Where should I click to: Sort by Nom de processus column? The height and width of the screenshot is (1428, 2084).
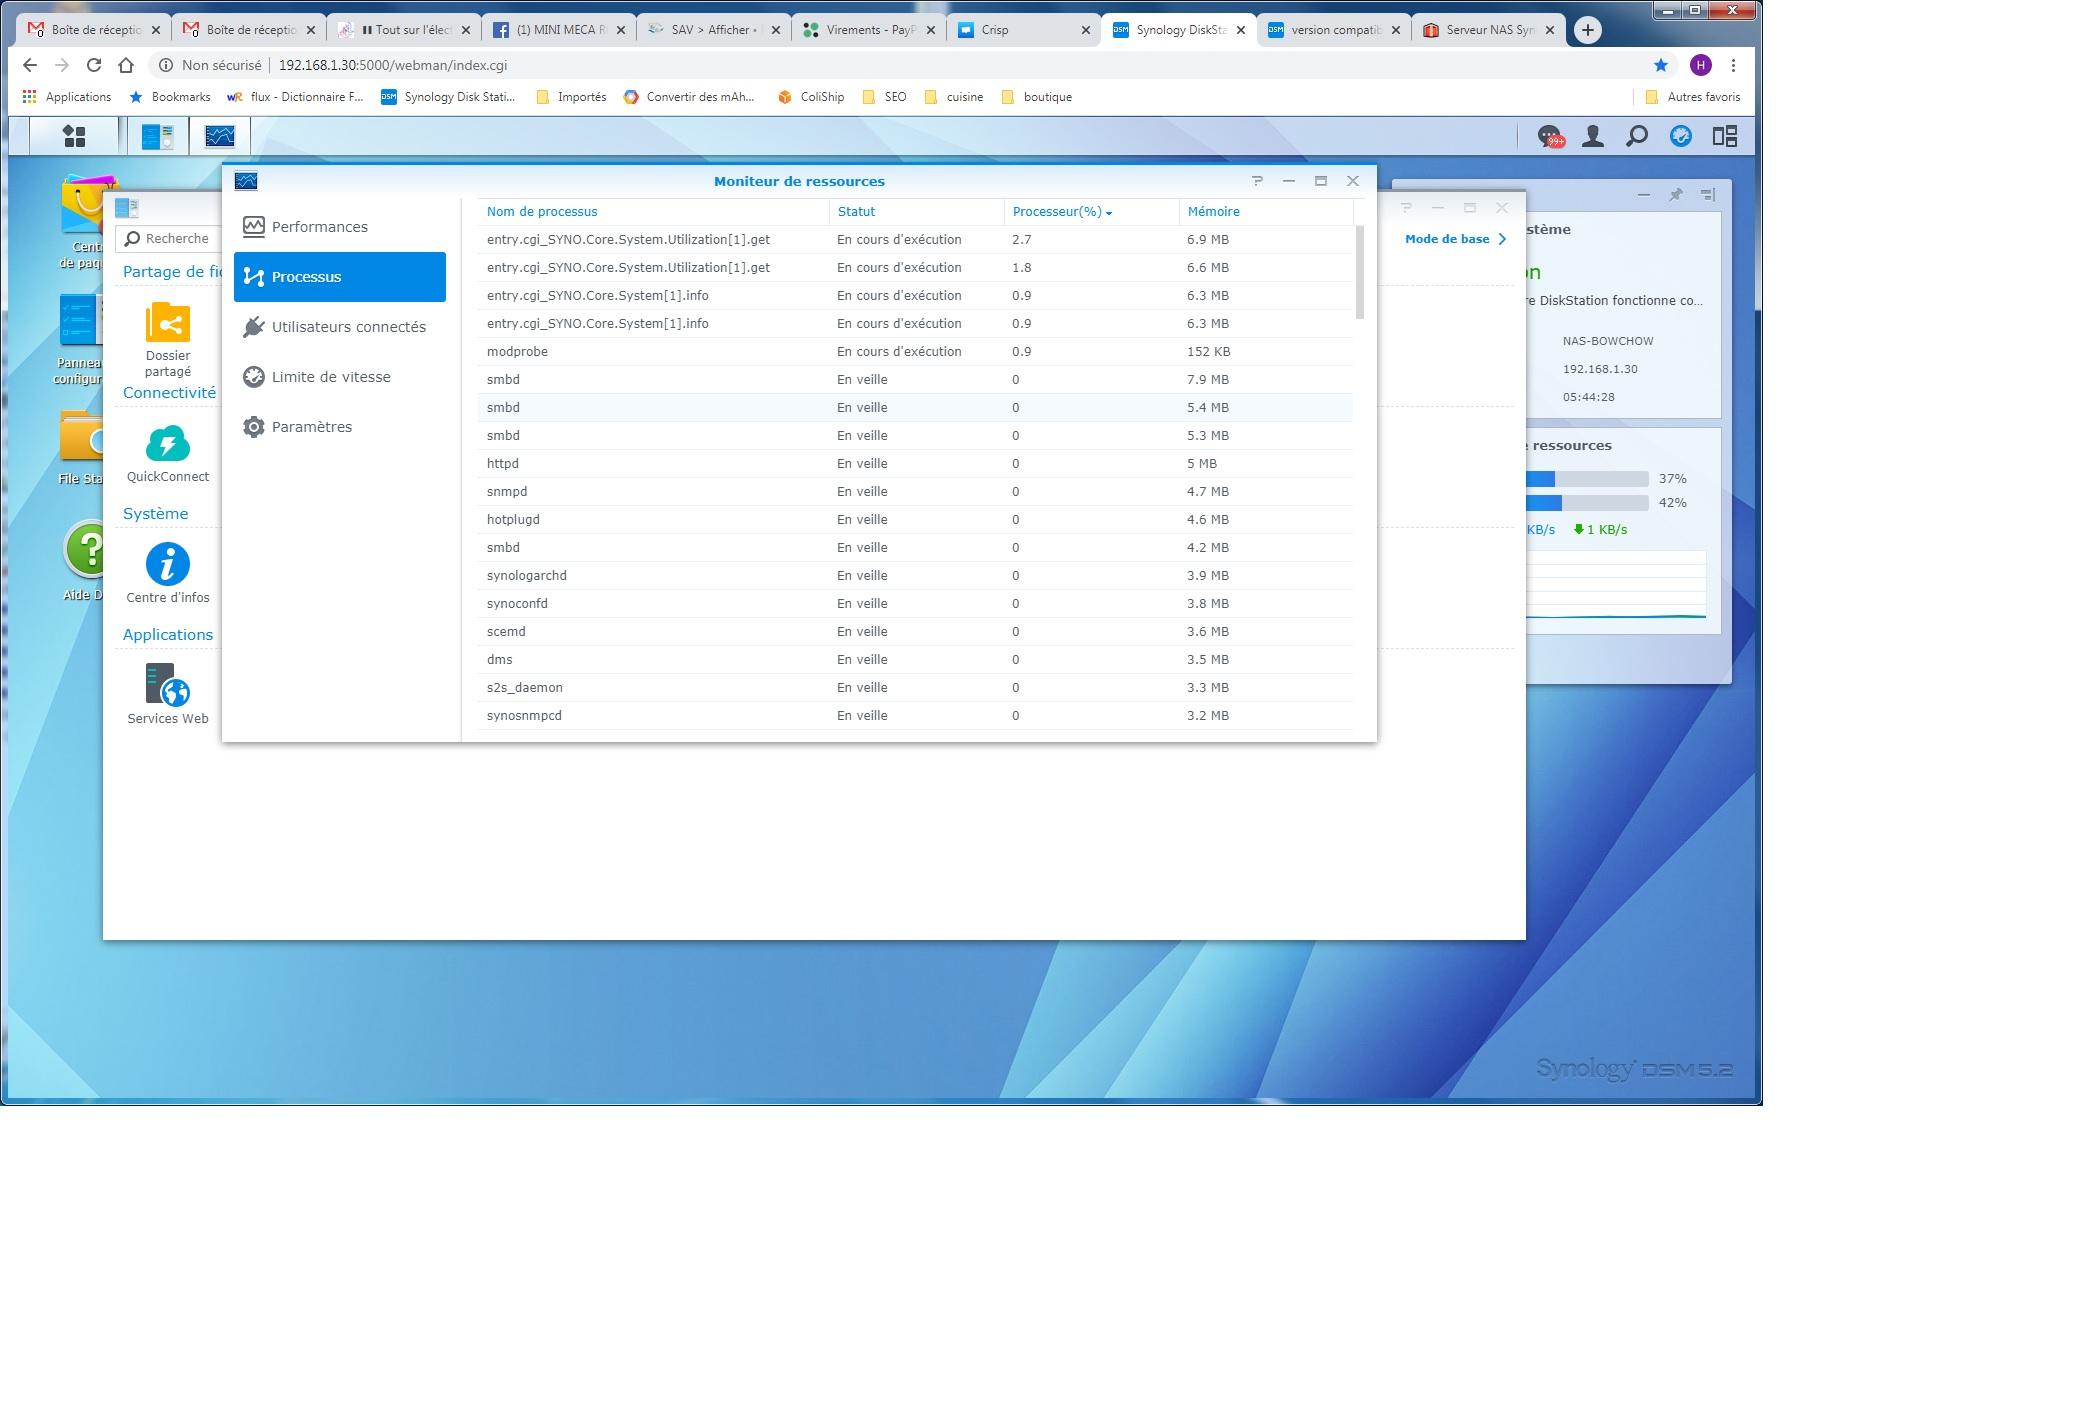pos(542,212)
